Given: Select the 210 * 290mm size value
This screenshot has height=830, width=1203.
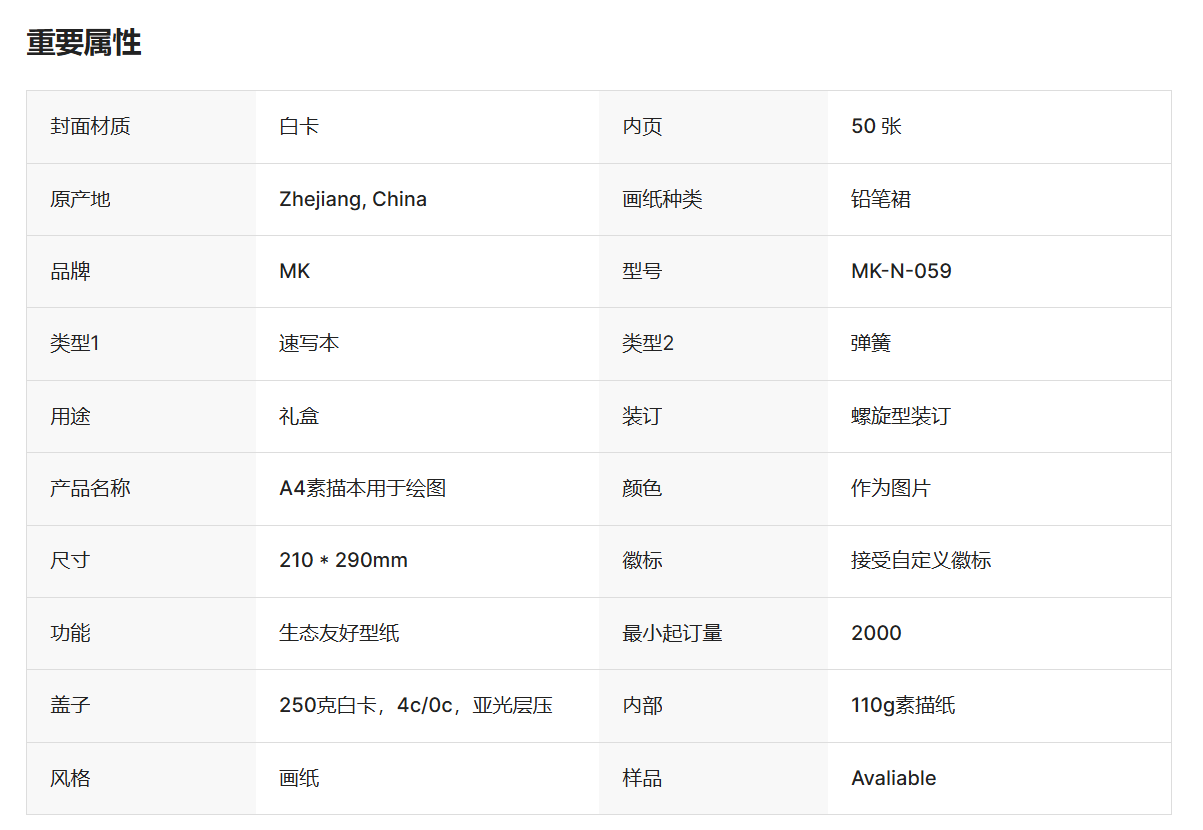Looking at the screenshot, I should (x=343, y=560).
